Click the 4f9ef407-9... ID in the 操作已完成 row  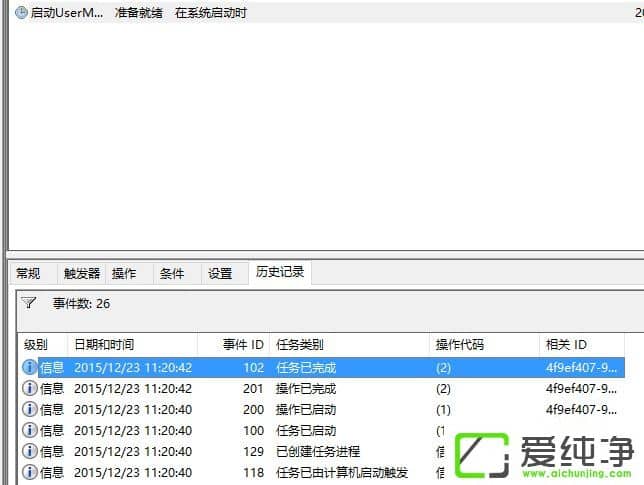click(x=581, y=388)
